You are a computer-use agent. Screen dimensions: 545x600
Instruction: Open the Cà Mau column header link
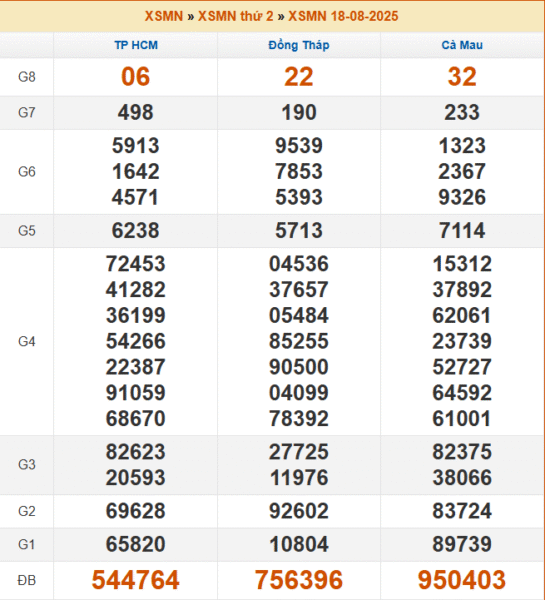462,45
